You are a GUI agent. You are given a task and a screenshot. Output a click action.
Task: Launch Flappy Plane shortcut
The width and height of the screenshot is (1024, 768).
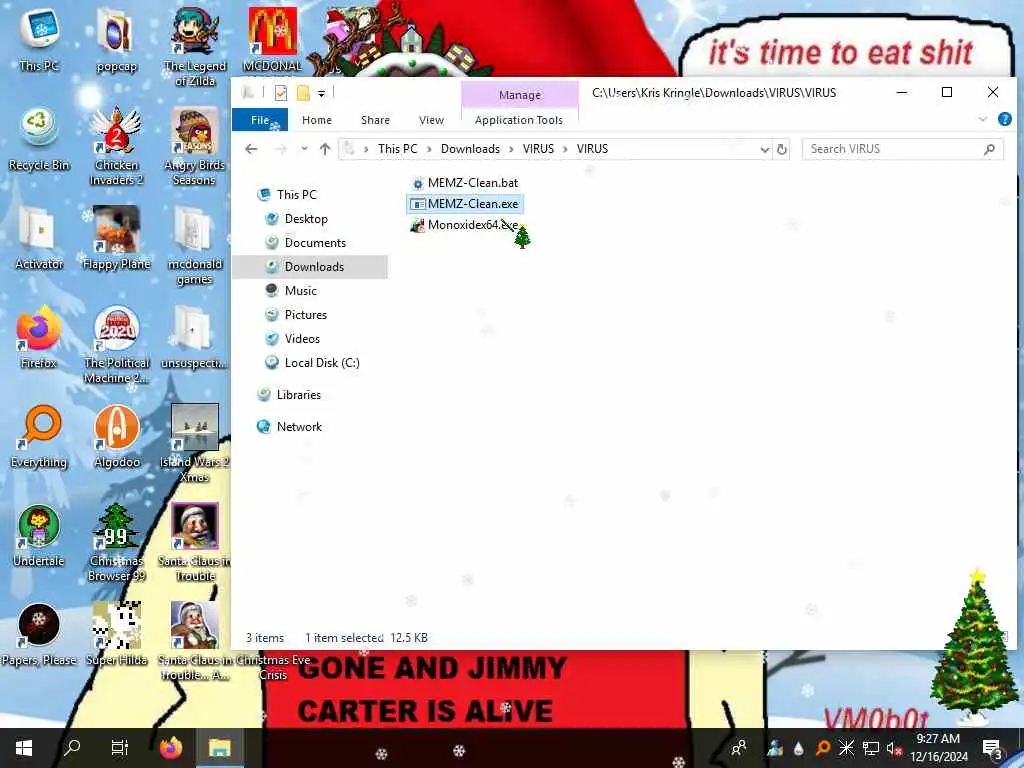pos(116,238)
